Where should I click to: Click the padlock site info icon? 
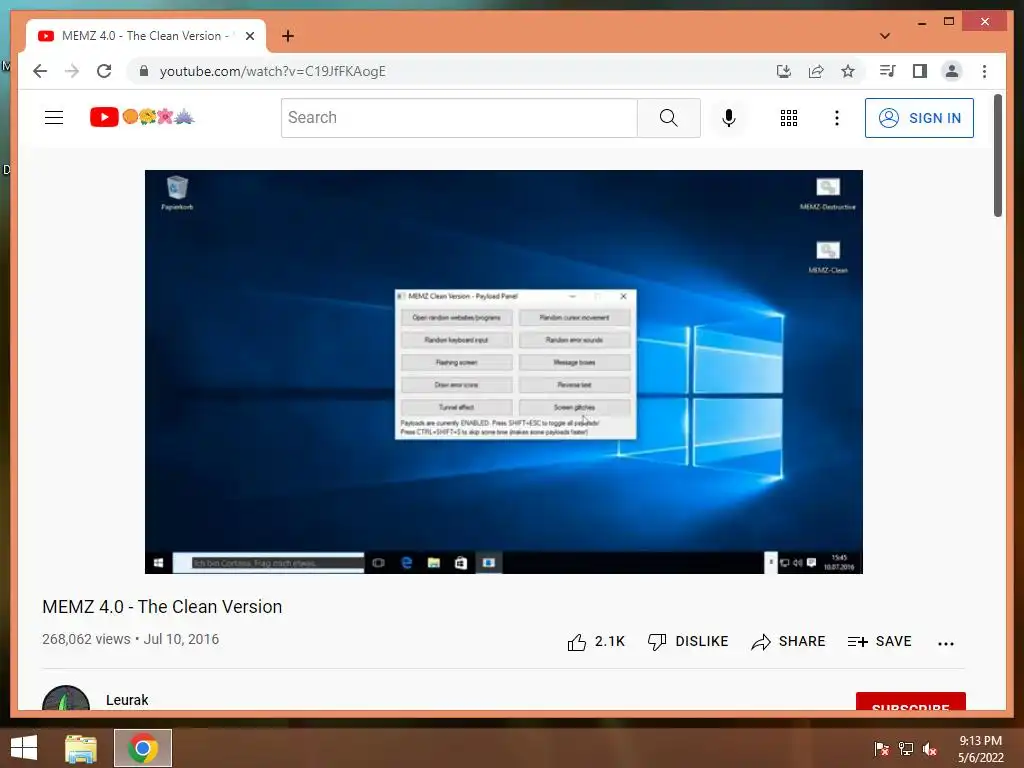(x=144, y=71)
